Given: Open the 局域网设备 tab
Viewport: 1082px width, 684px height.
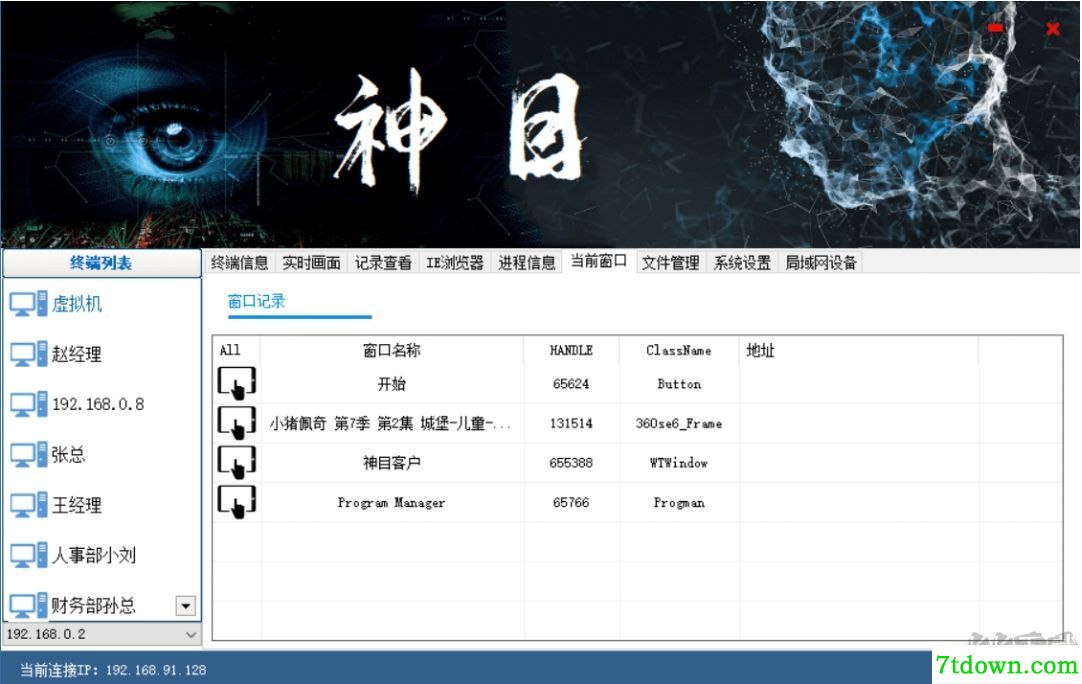Looking at the screenshot, I should [x=820, y=262].
